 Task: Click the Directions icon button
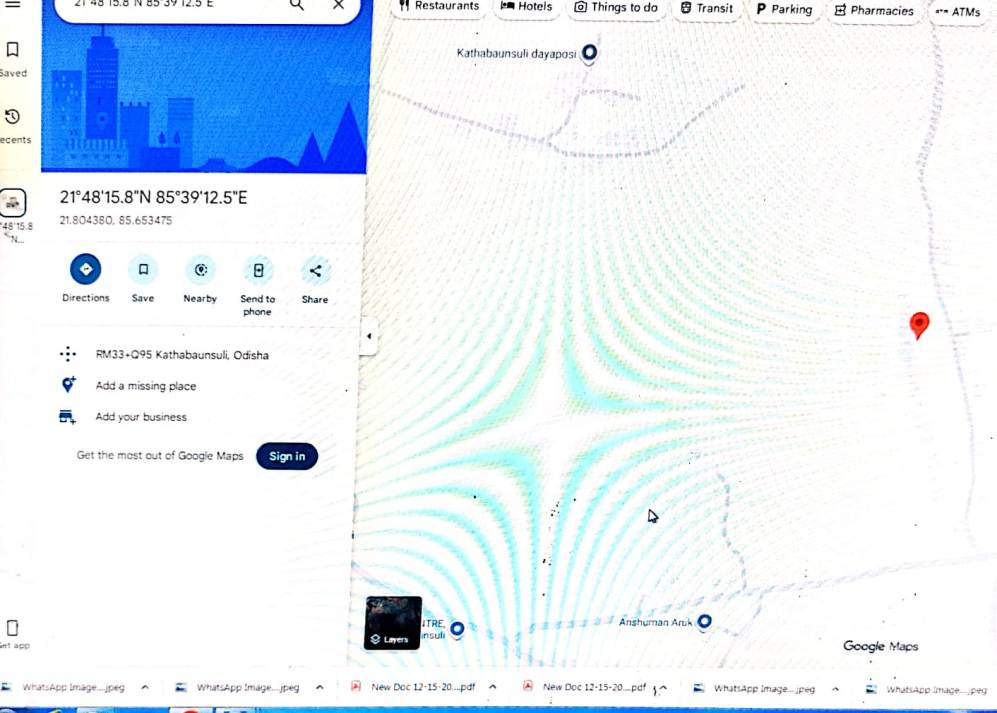click(x=86, y=270)
